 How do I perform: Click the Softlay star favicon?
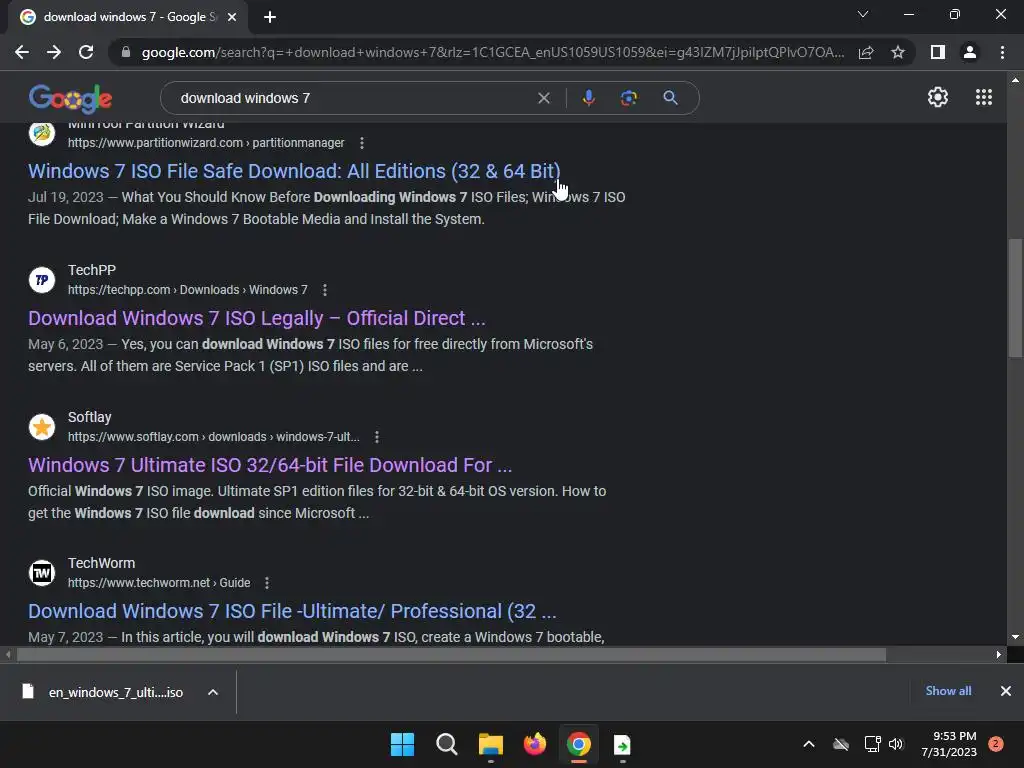point(42,427)
